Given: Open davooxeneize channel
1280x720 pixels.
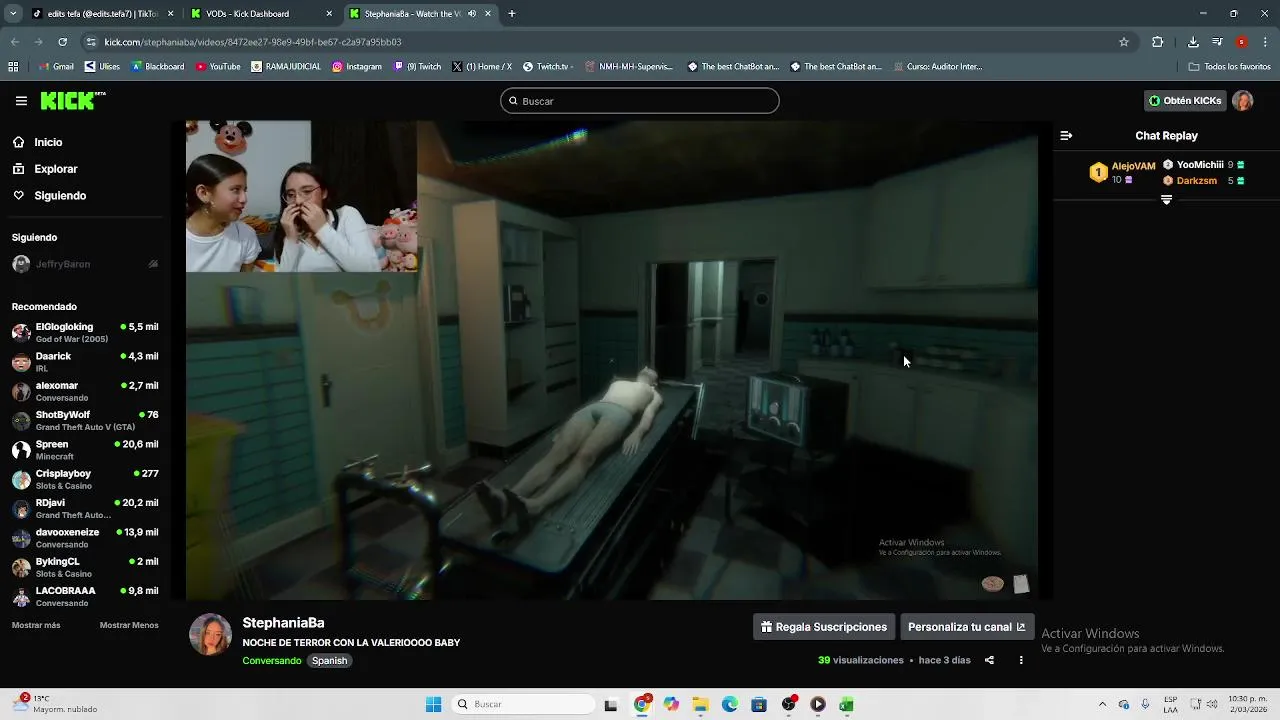Looking at the screenshot, I should pos(85,538).
